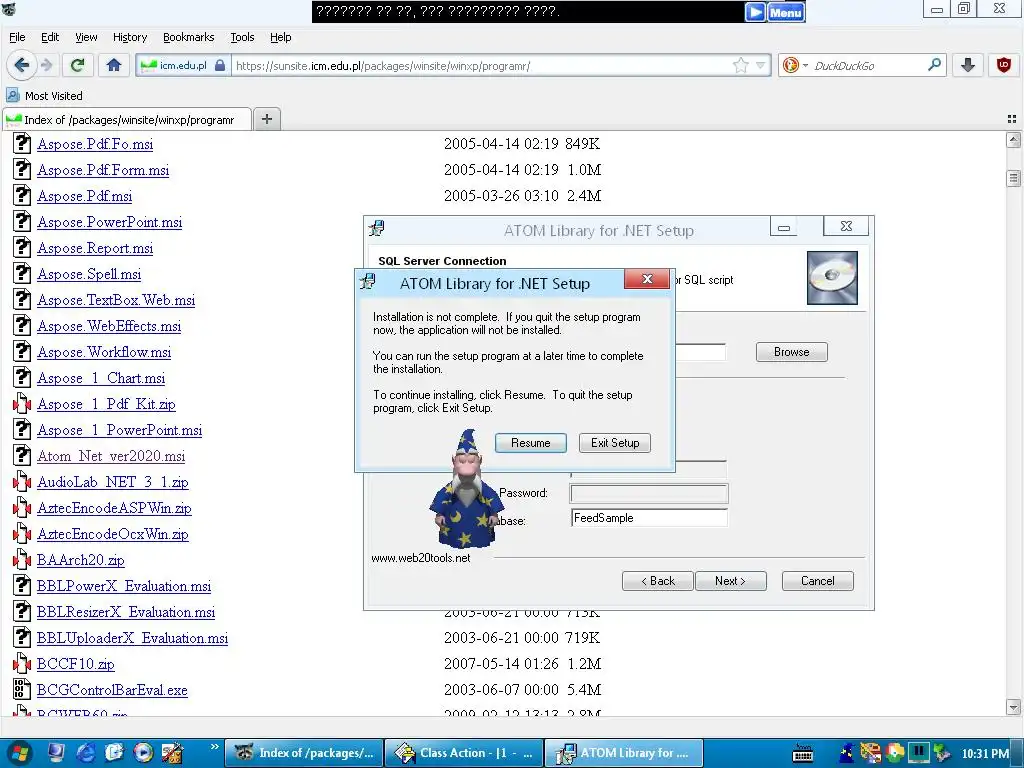Launch media player from quick launch
The image size is (1024, 768).
pos(143,753)
